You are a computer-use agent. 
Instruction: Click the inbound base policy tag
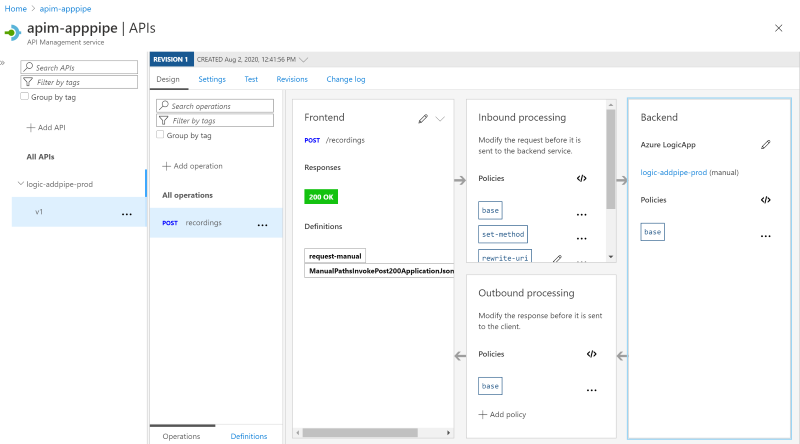pyautogui.click(x=490, y=210)
